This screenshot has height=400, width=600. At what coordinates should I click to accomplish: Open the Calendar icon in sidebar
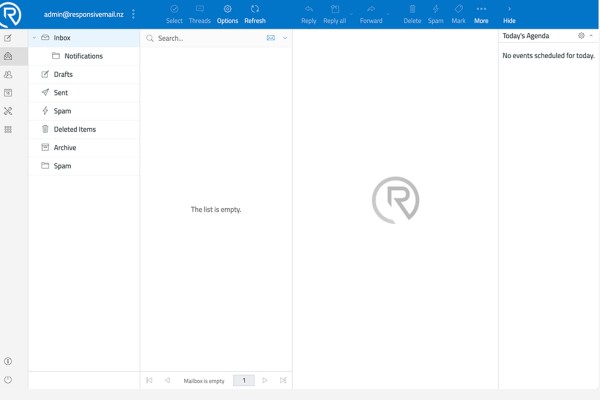coord(8,93)
